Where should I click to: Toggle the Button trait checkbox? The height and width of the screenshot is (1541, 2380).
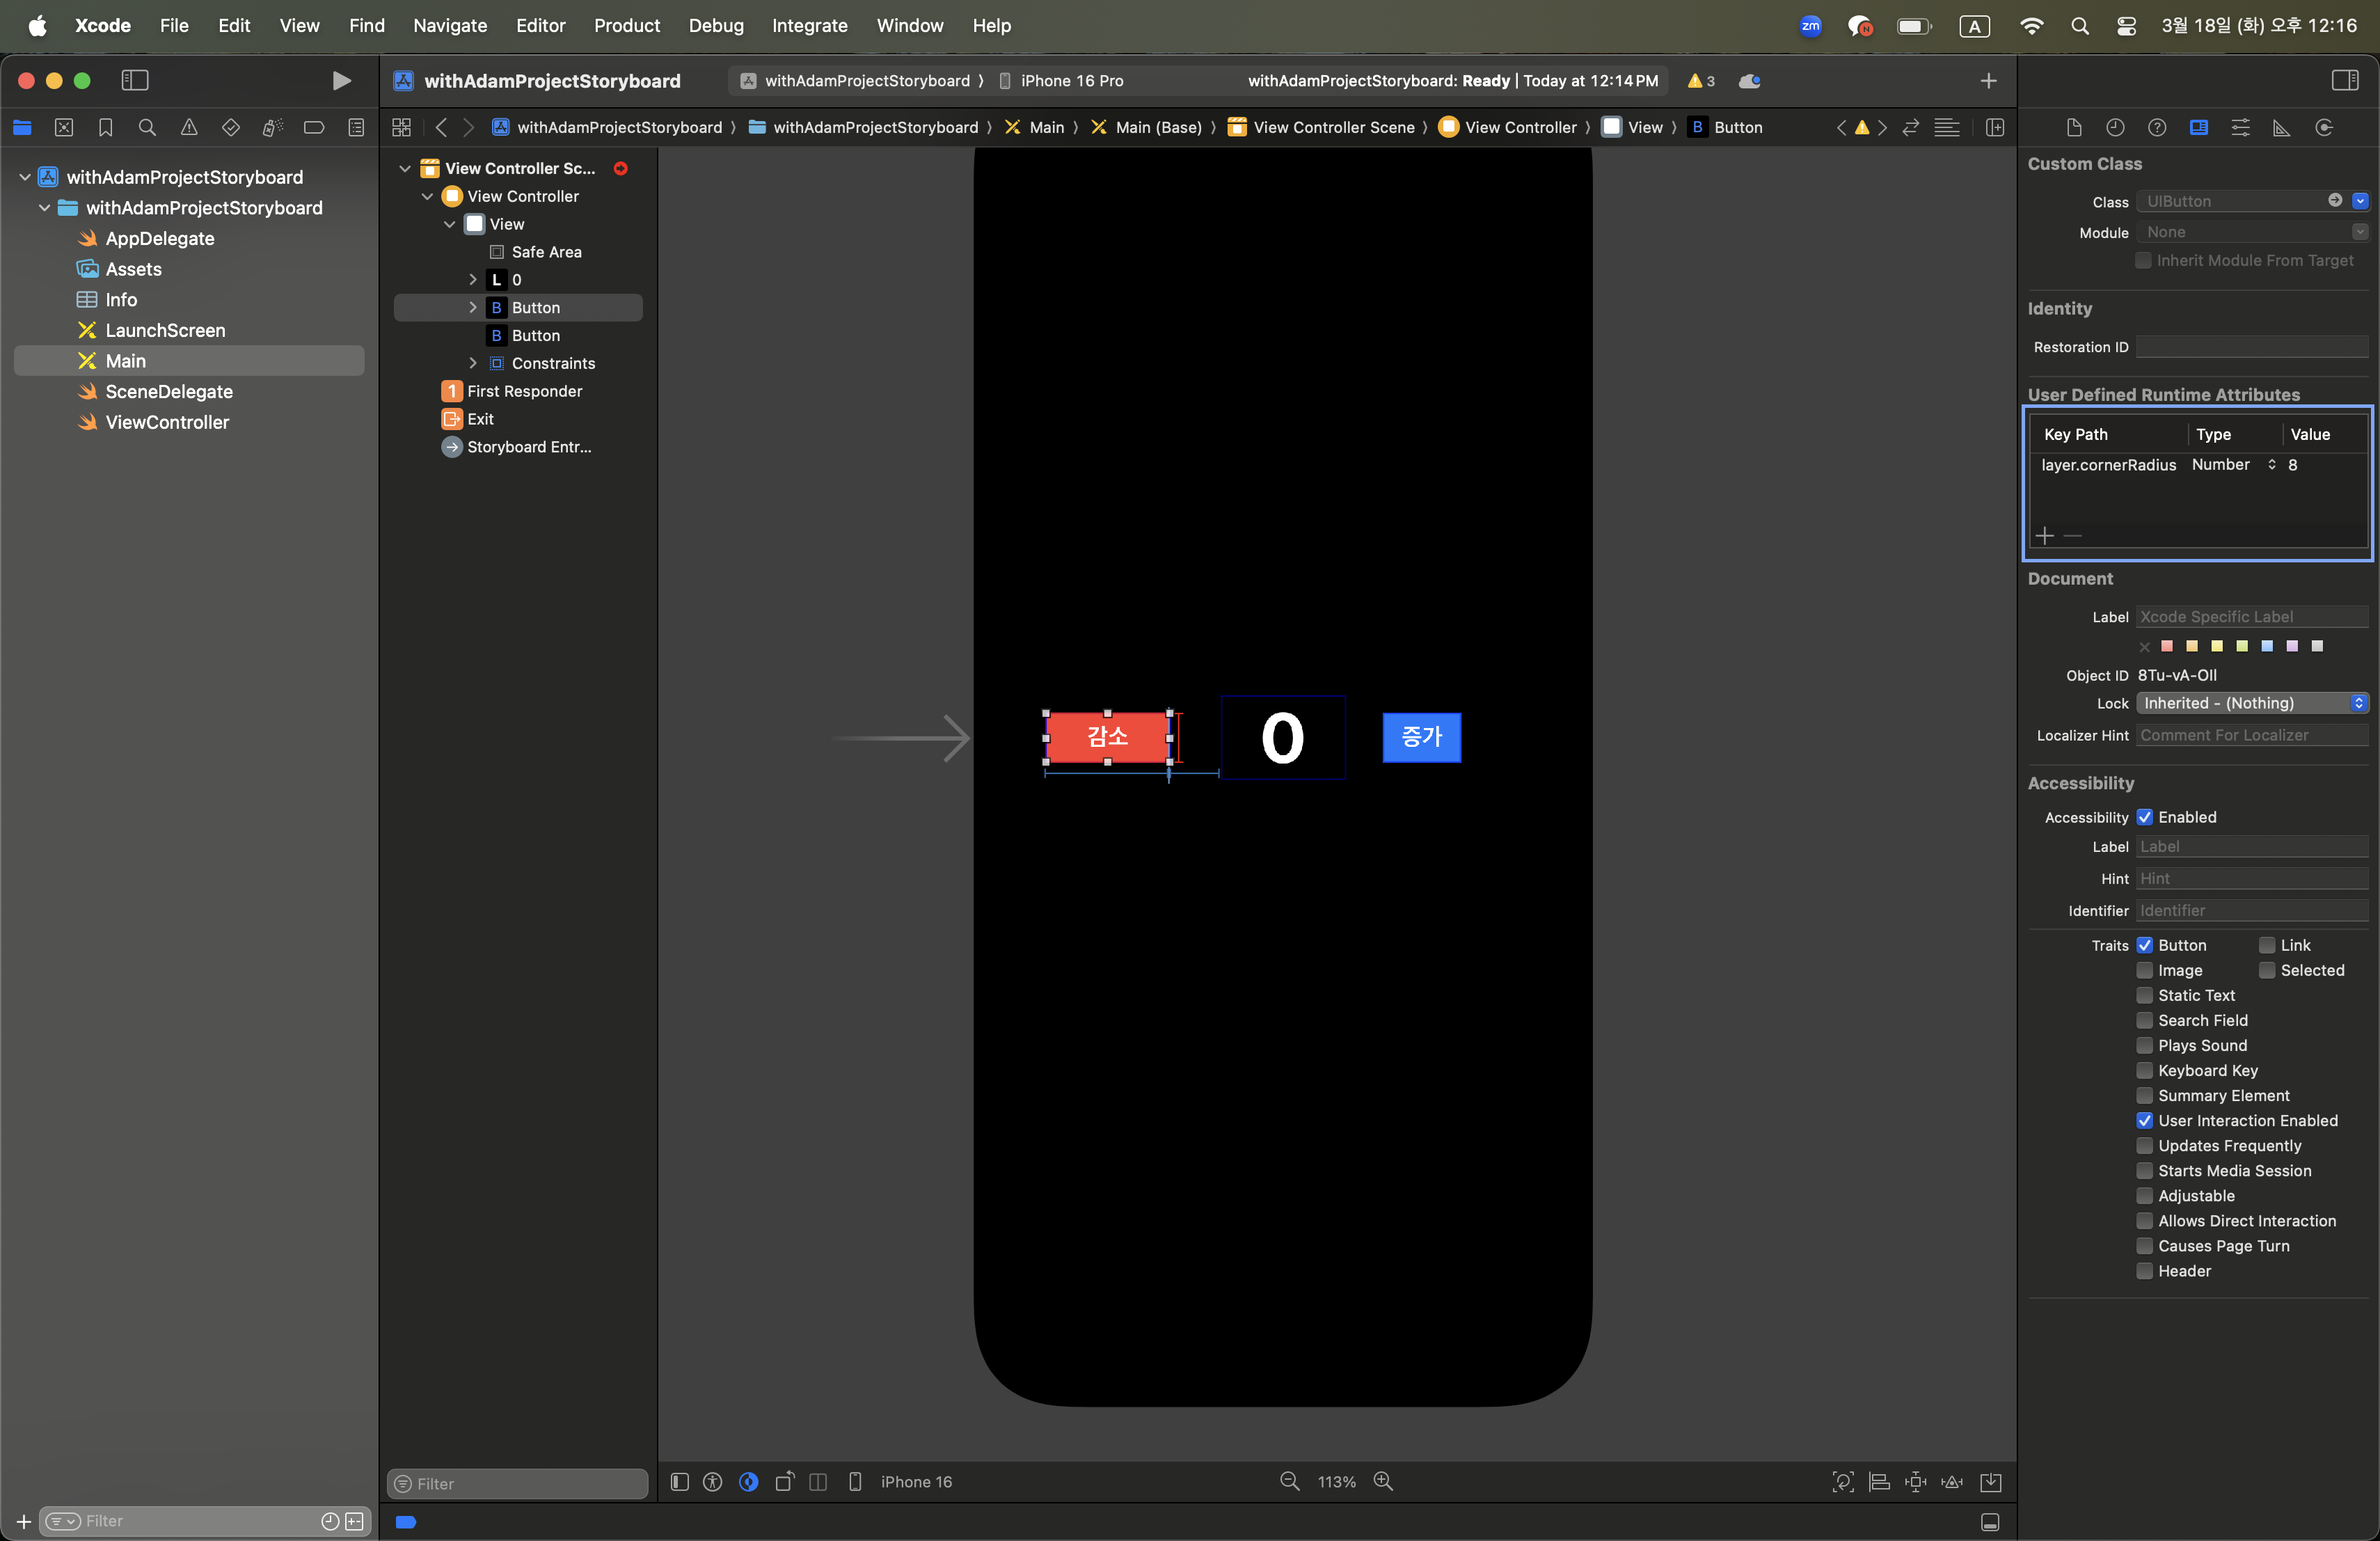(x=2144, y=945)
